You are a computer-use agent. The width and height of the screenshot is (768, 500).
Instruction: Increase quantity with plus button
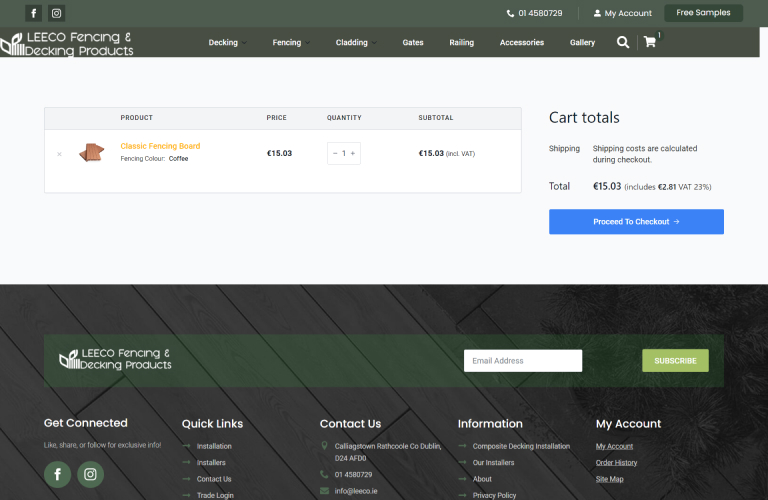[x=353, y=153]
